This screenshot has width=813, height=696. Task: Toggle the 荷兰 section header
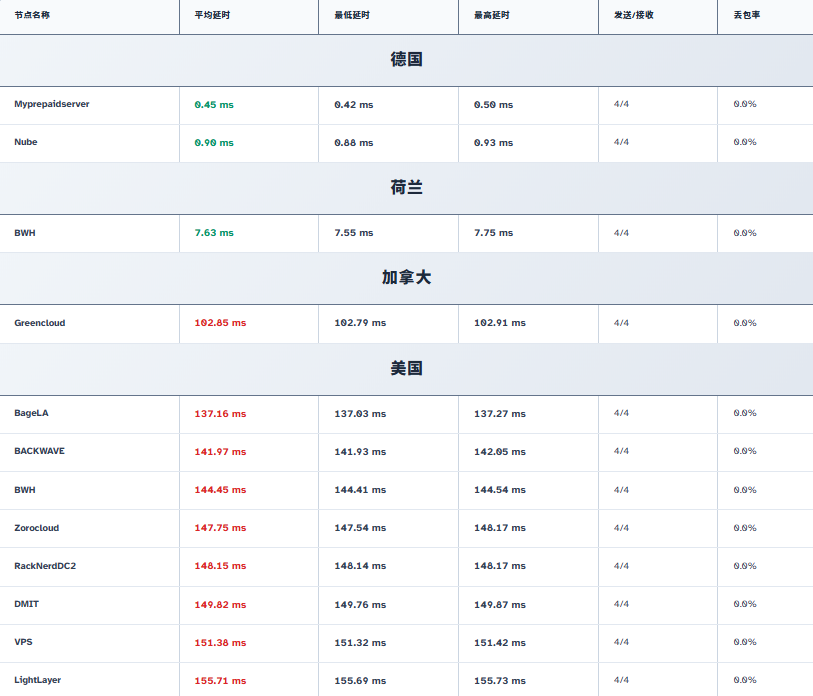pos(406,187)
